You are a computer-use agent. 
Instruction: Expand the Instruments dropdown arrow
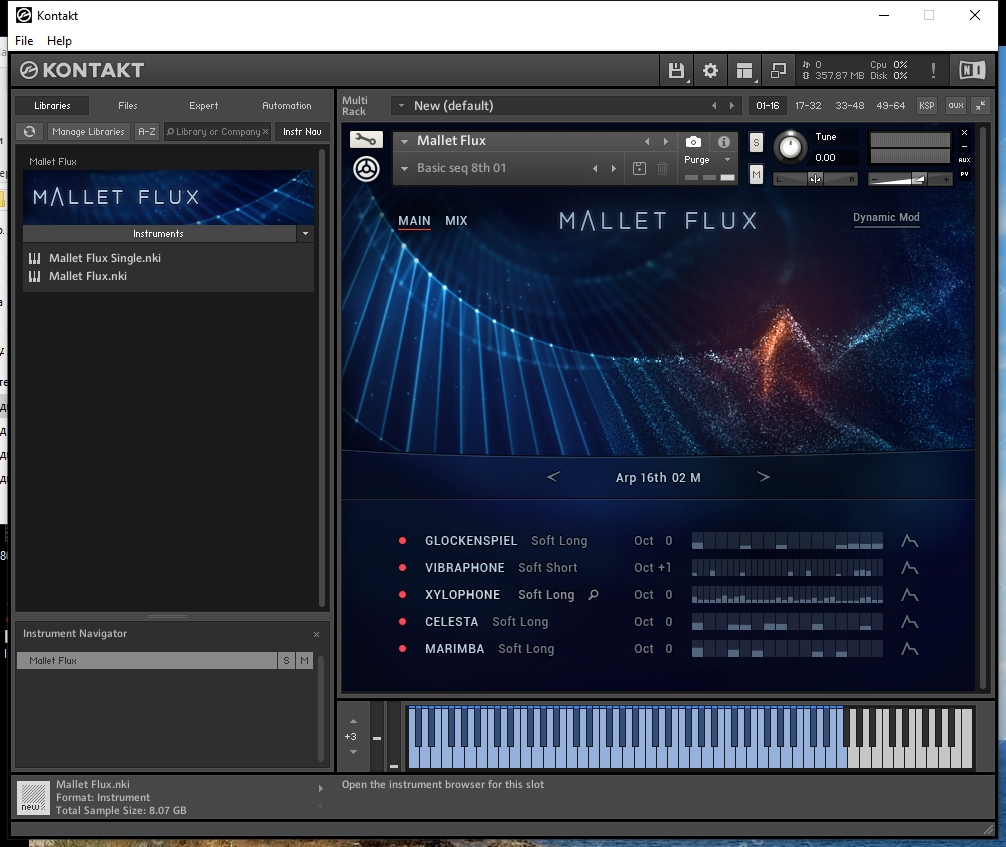coord(305,234)
